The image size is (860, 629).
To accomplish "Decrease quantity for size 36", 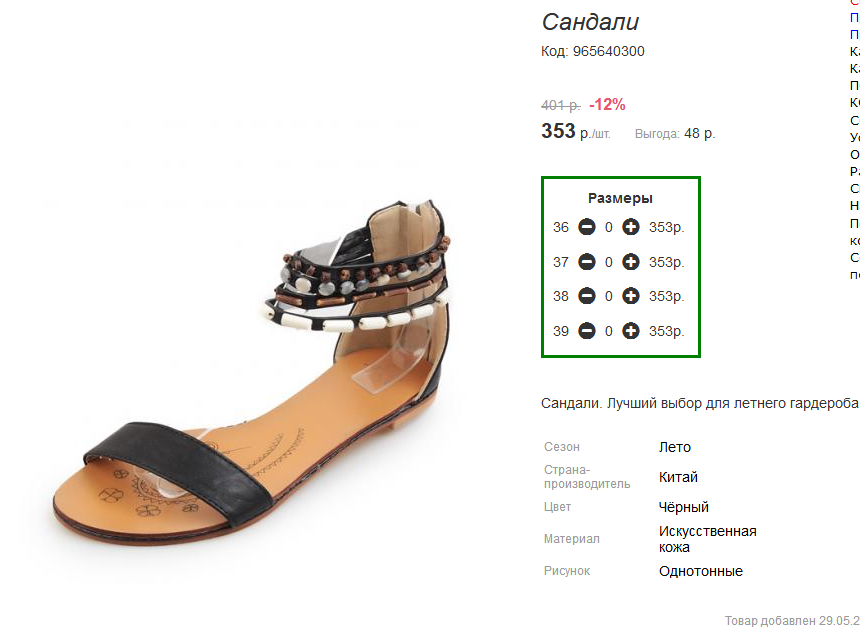I will coord(587,227).
